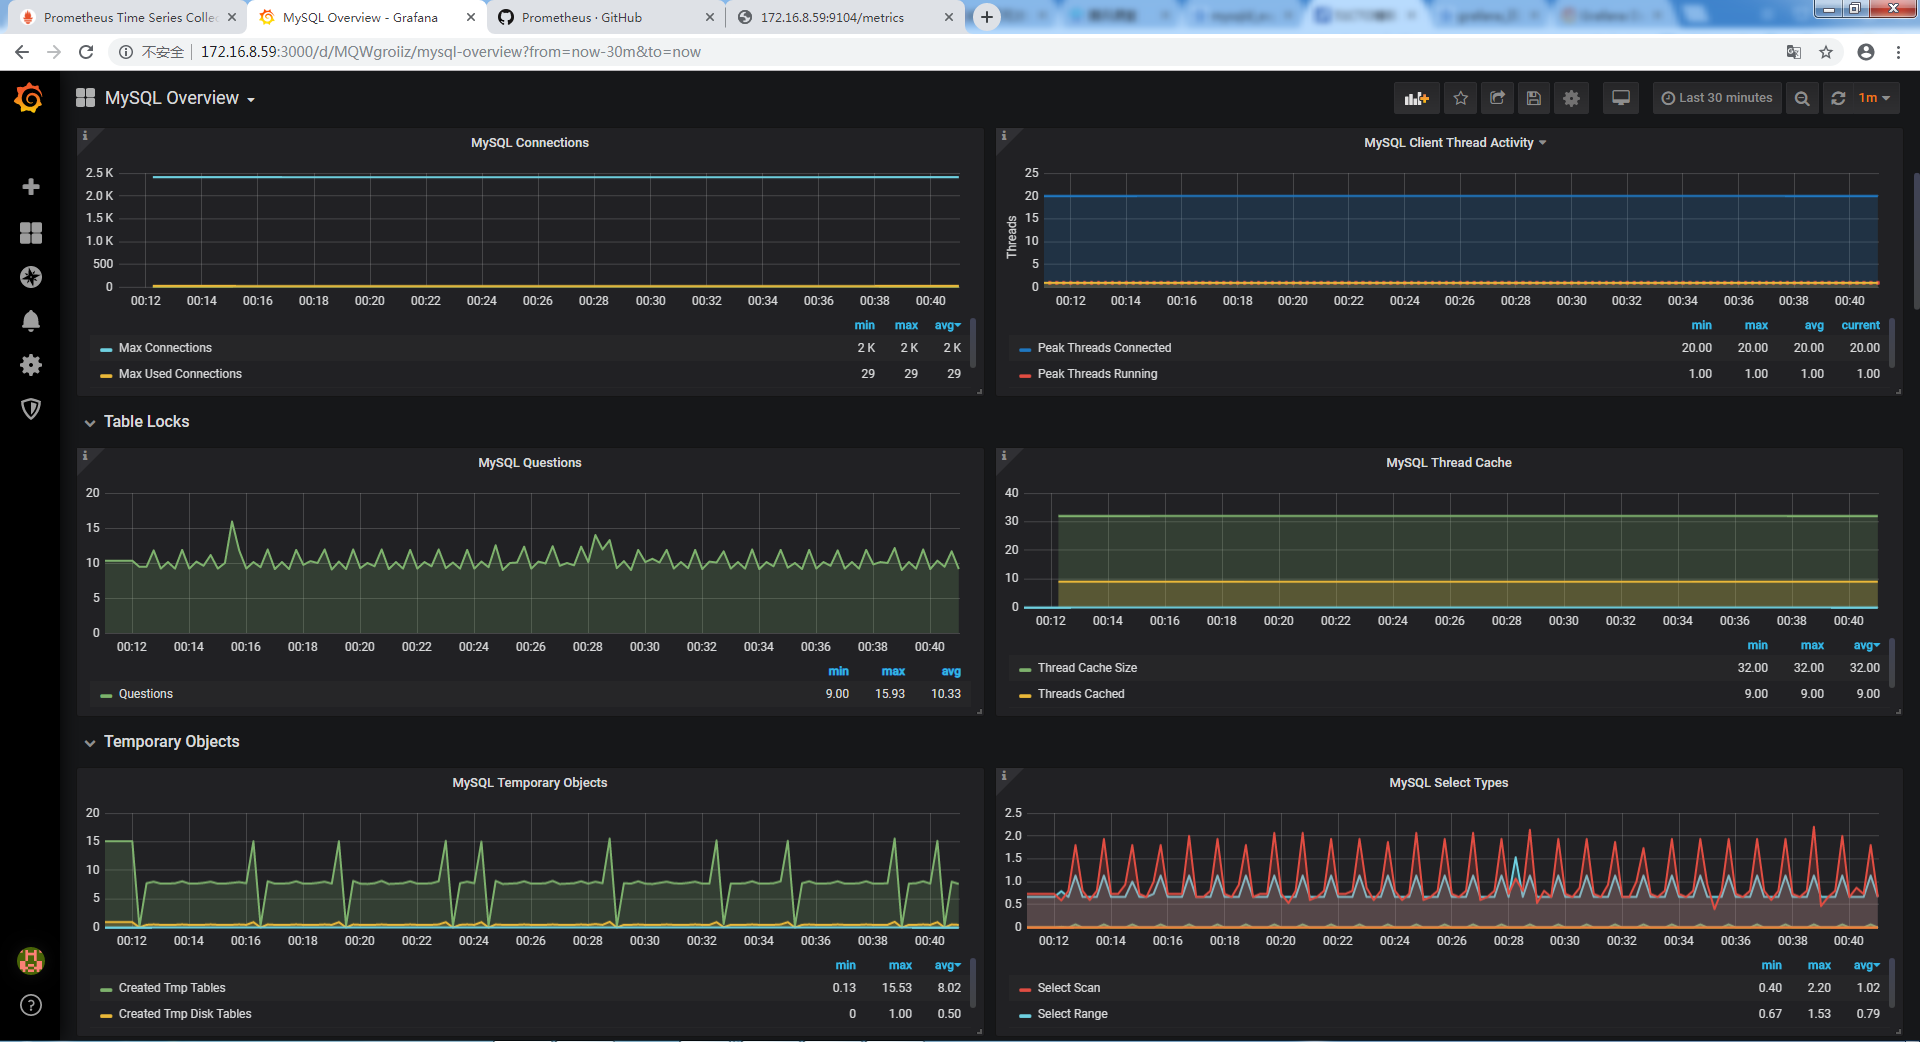Open the MySQL Temporary Objects panel title menu

tap(530, 783)
